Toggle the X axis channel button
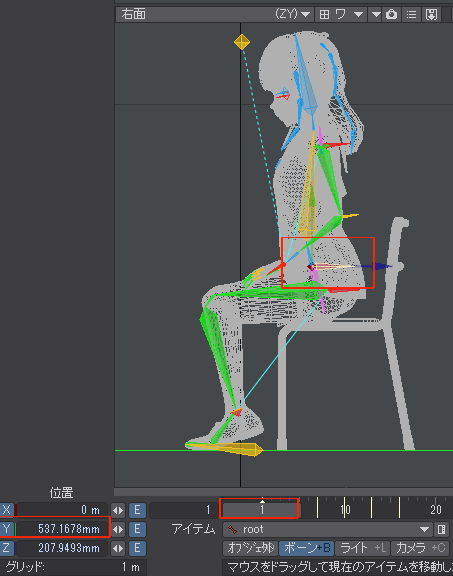 [7, 510]
